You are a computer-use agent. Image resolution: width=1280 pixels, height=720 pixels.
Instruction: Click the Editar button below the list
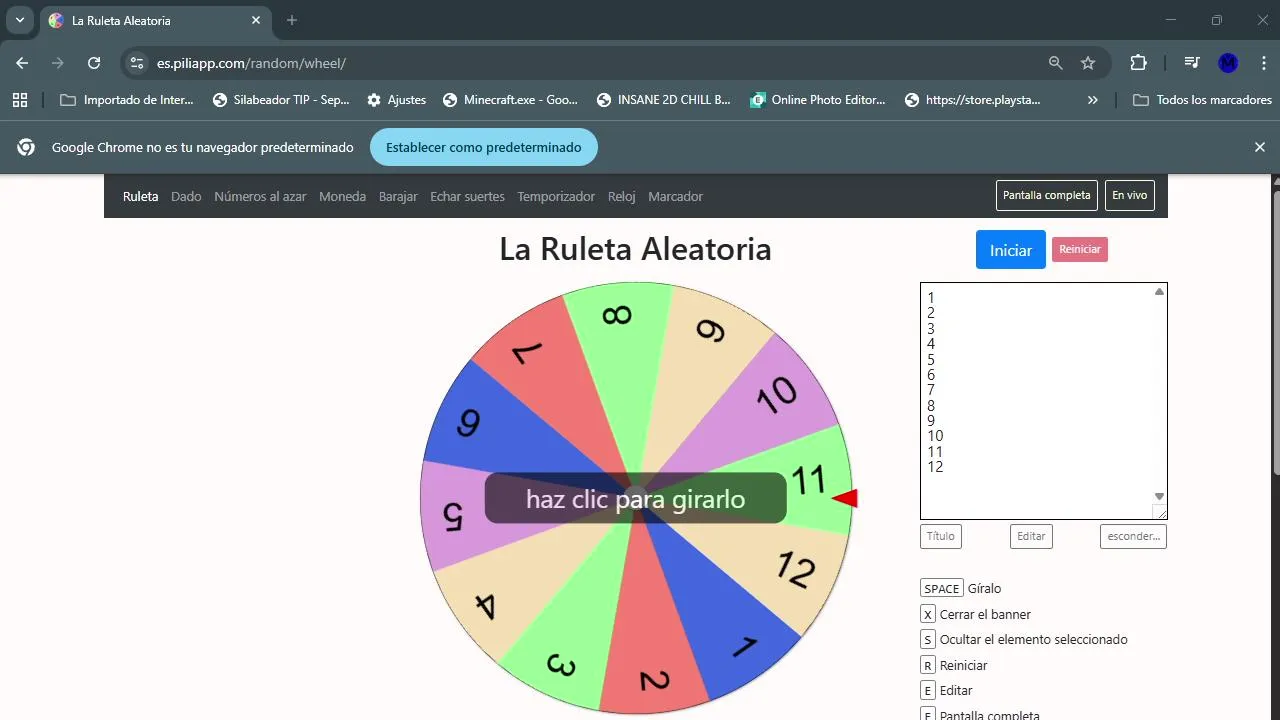coord(1031,536)
